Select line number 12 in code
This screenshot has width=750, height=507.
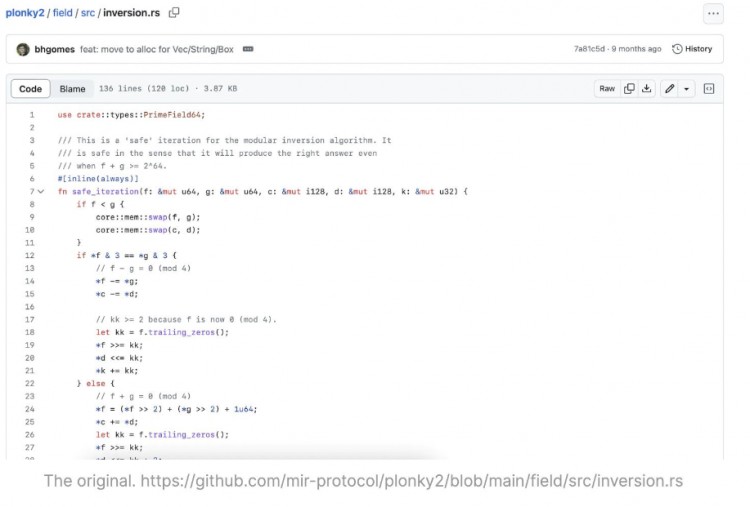point(31,255)
